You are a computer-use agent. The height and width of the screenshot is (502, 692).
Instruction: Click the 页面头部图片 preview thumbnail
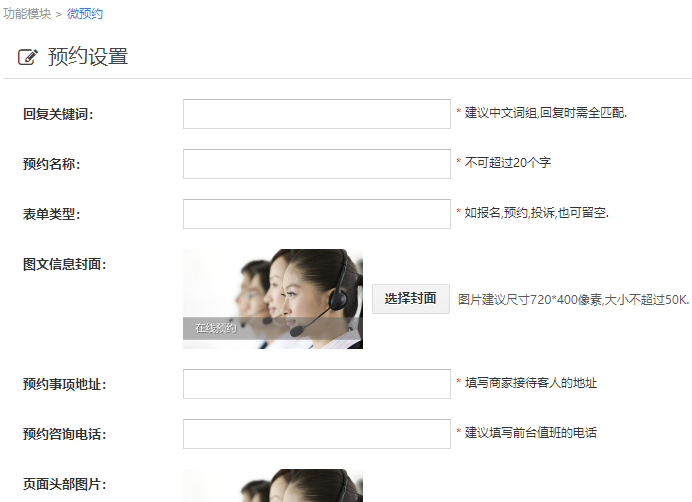[272, 486]
